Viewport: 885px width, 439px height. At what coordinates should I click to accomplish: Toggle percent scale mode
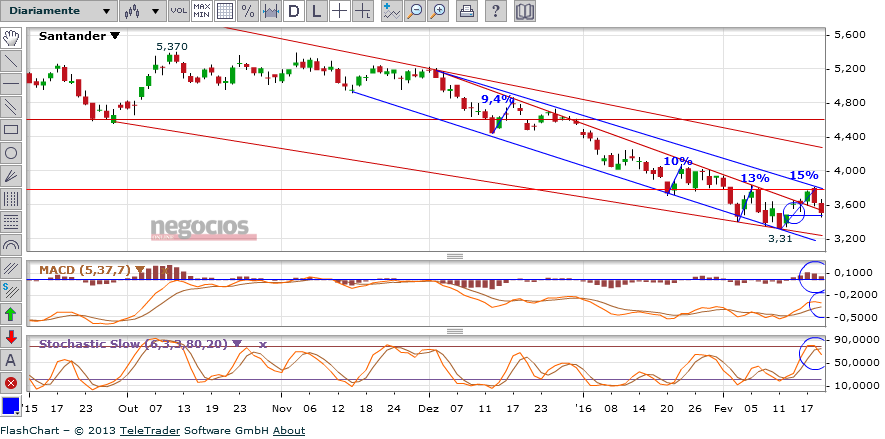248,11
